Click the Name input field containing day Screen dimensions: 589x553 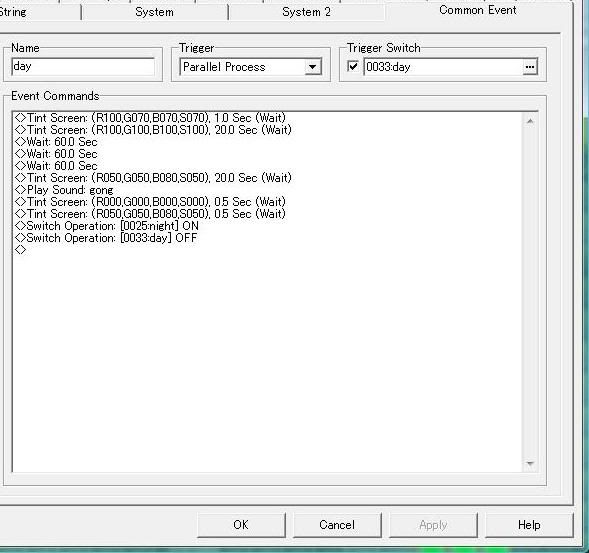(x=83, y=66)
